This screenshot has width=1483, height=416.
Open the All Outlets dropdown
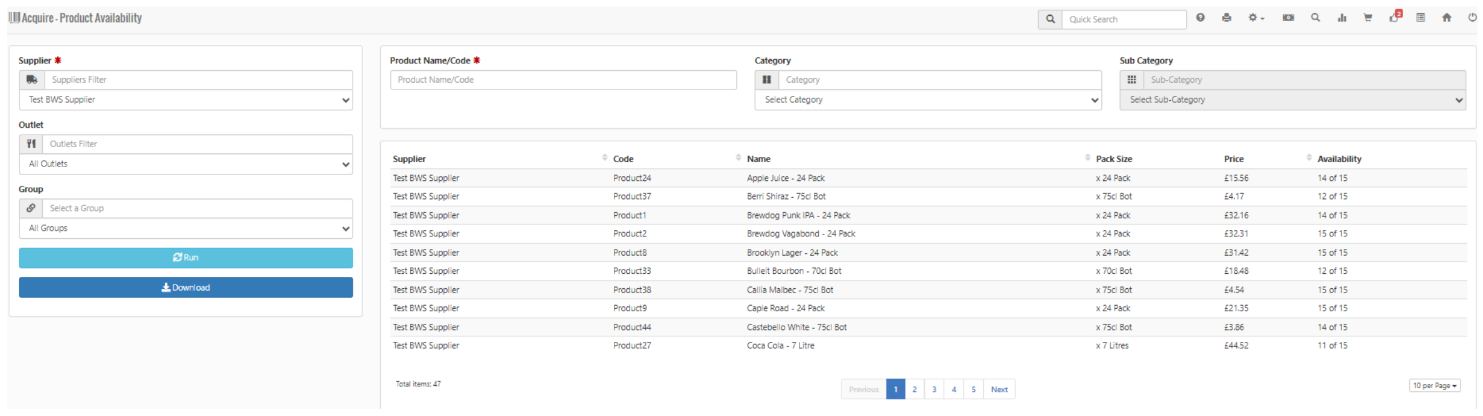click(x=185, y=164)
